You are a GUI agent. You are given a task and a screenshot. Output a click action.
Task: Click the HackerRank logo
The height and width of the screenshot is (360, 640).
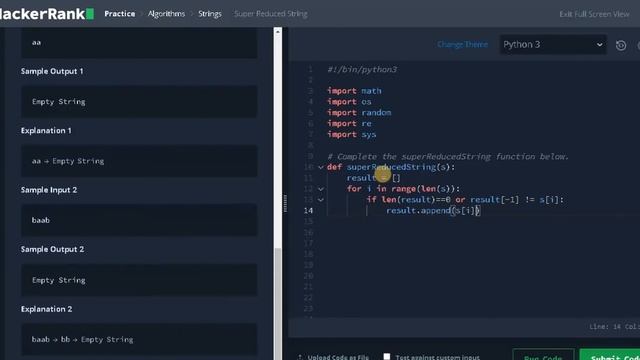point(47,13)
